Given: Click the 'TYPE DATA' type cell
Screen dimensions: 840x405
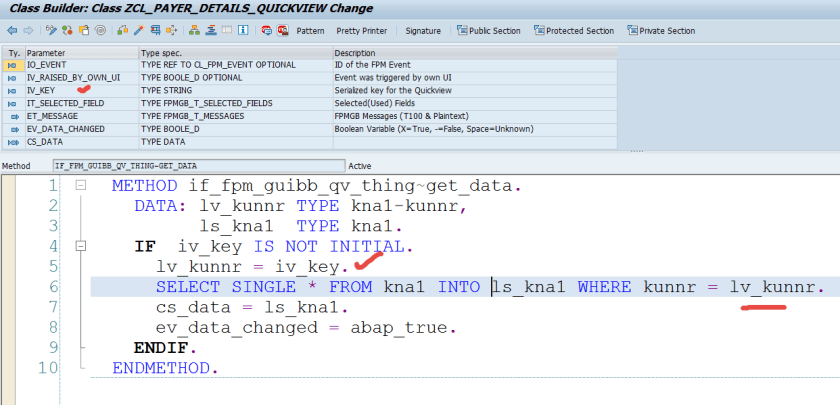Looking at the screenshot, I should pos(235,142).
